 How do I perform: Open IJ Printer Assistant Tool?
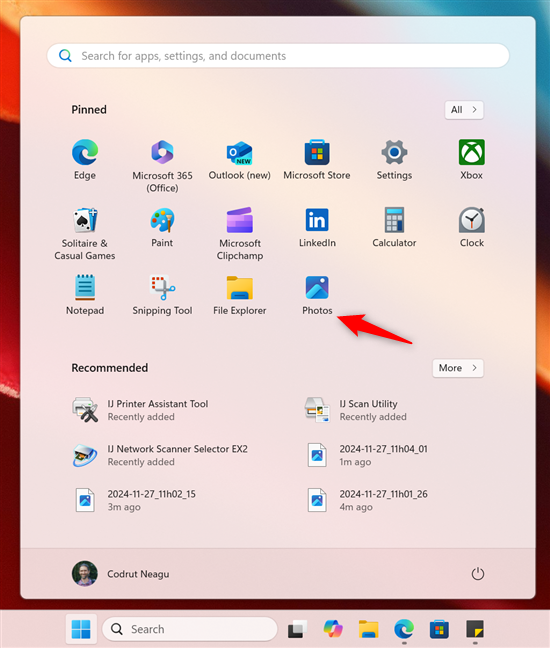tap(140, 410)
